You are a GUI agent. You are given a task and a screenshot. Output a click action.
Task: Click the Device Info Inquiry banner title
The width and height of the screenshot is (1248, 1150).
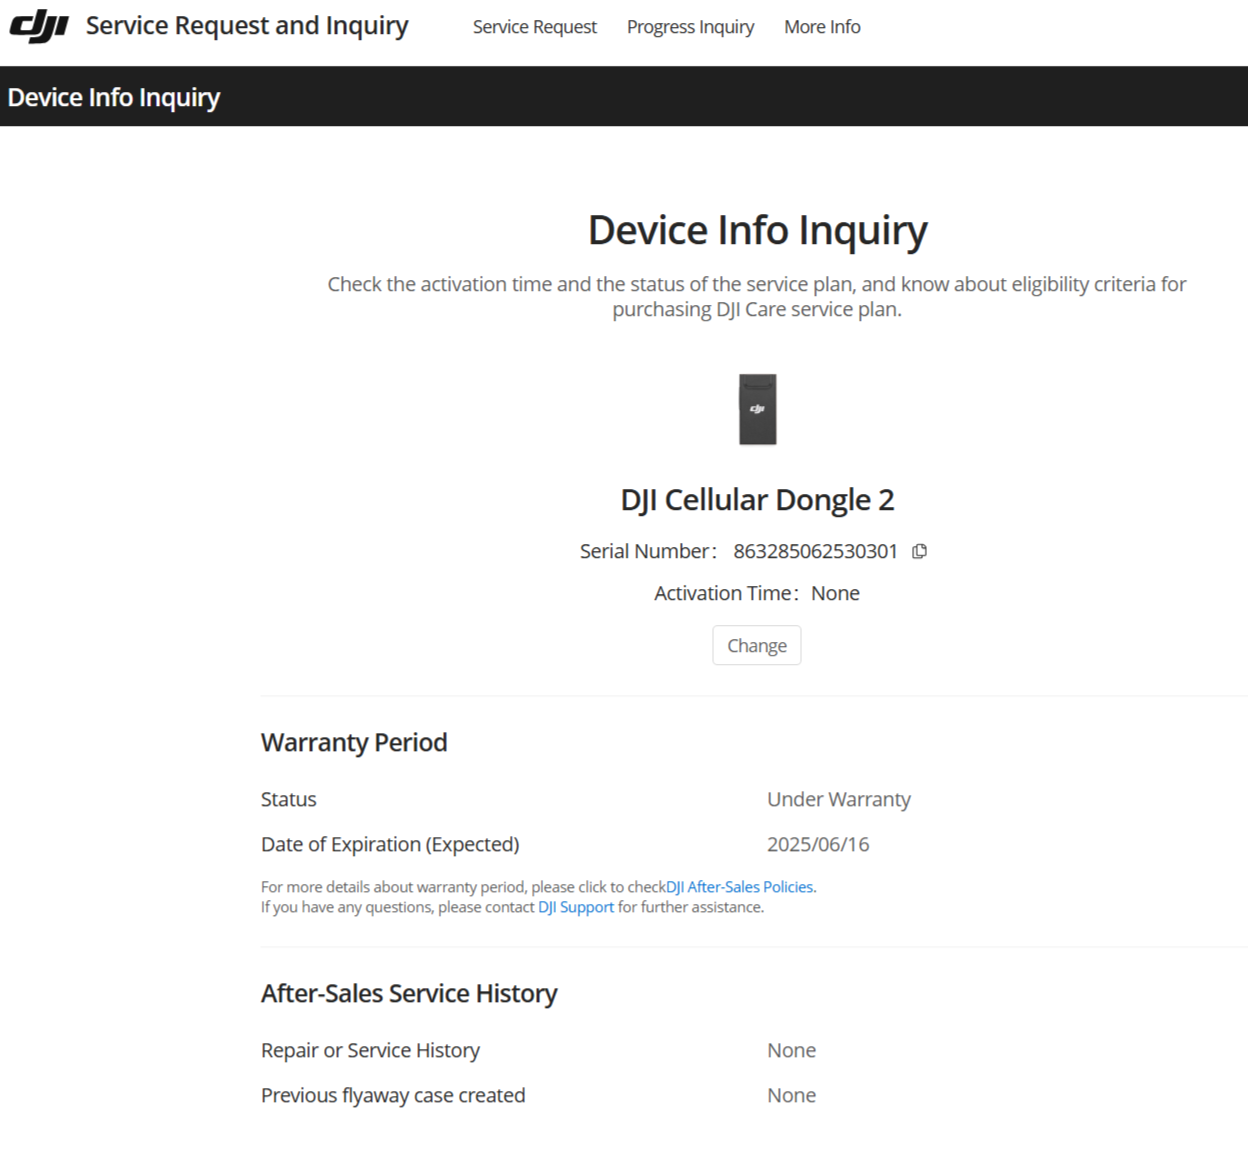tap(114, 97)
